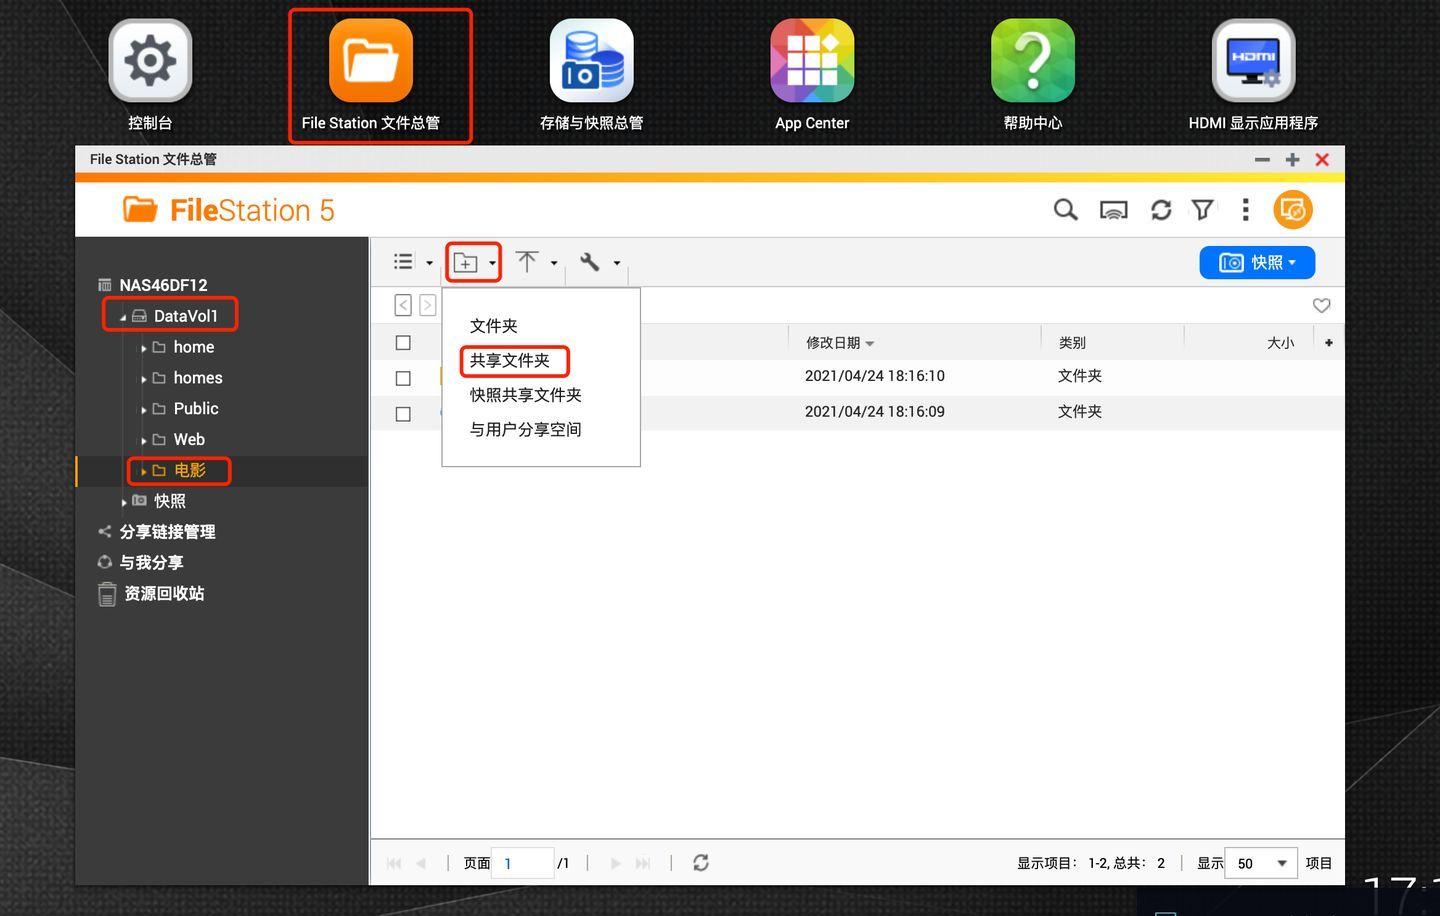Collapse the DataVol1 tree node
The width and height of the screenshot is (1440, 916).
point(123,317)
